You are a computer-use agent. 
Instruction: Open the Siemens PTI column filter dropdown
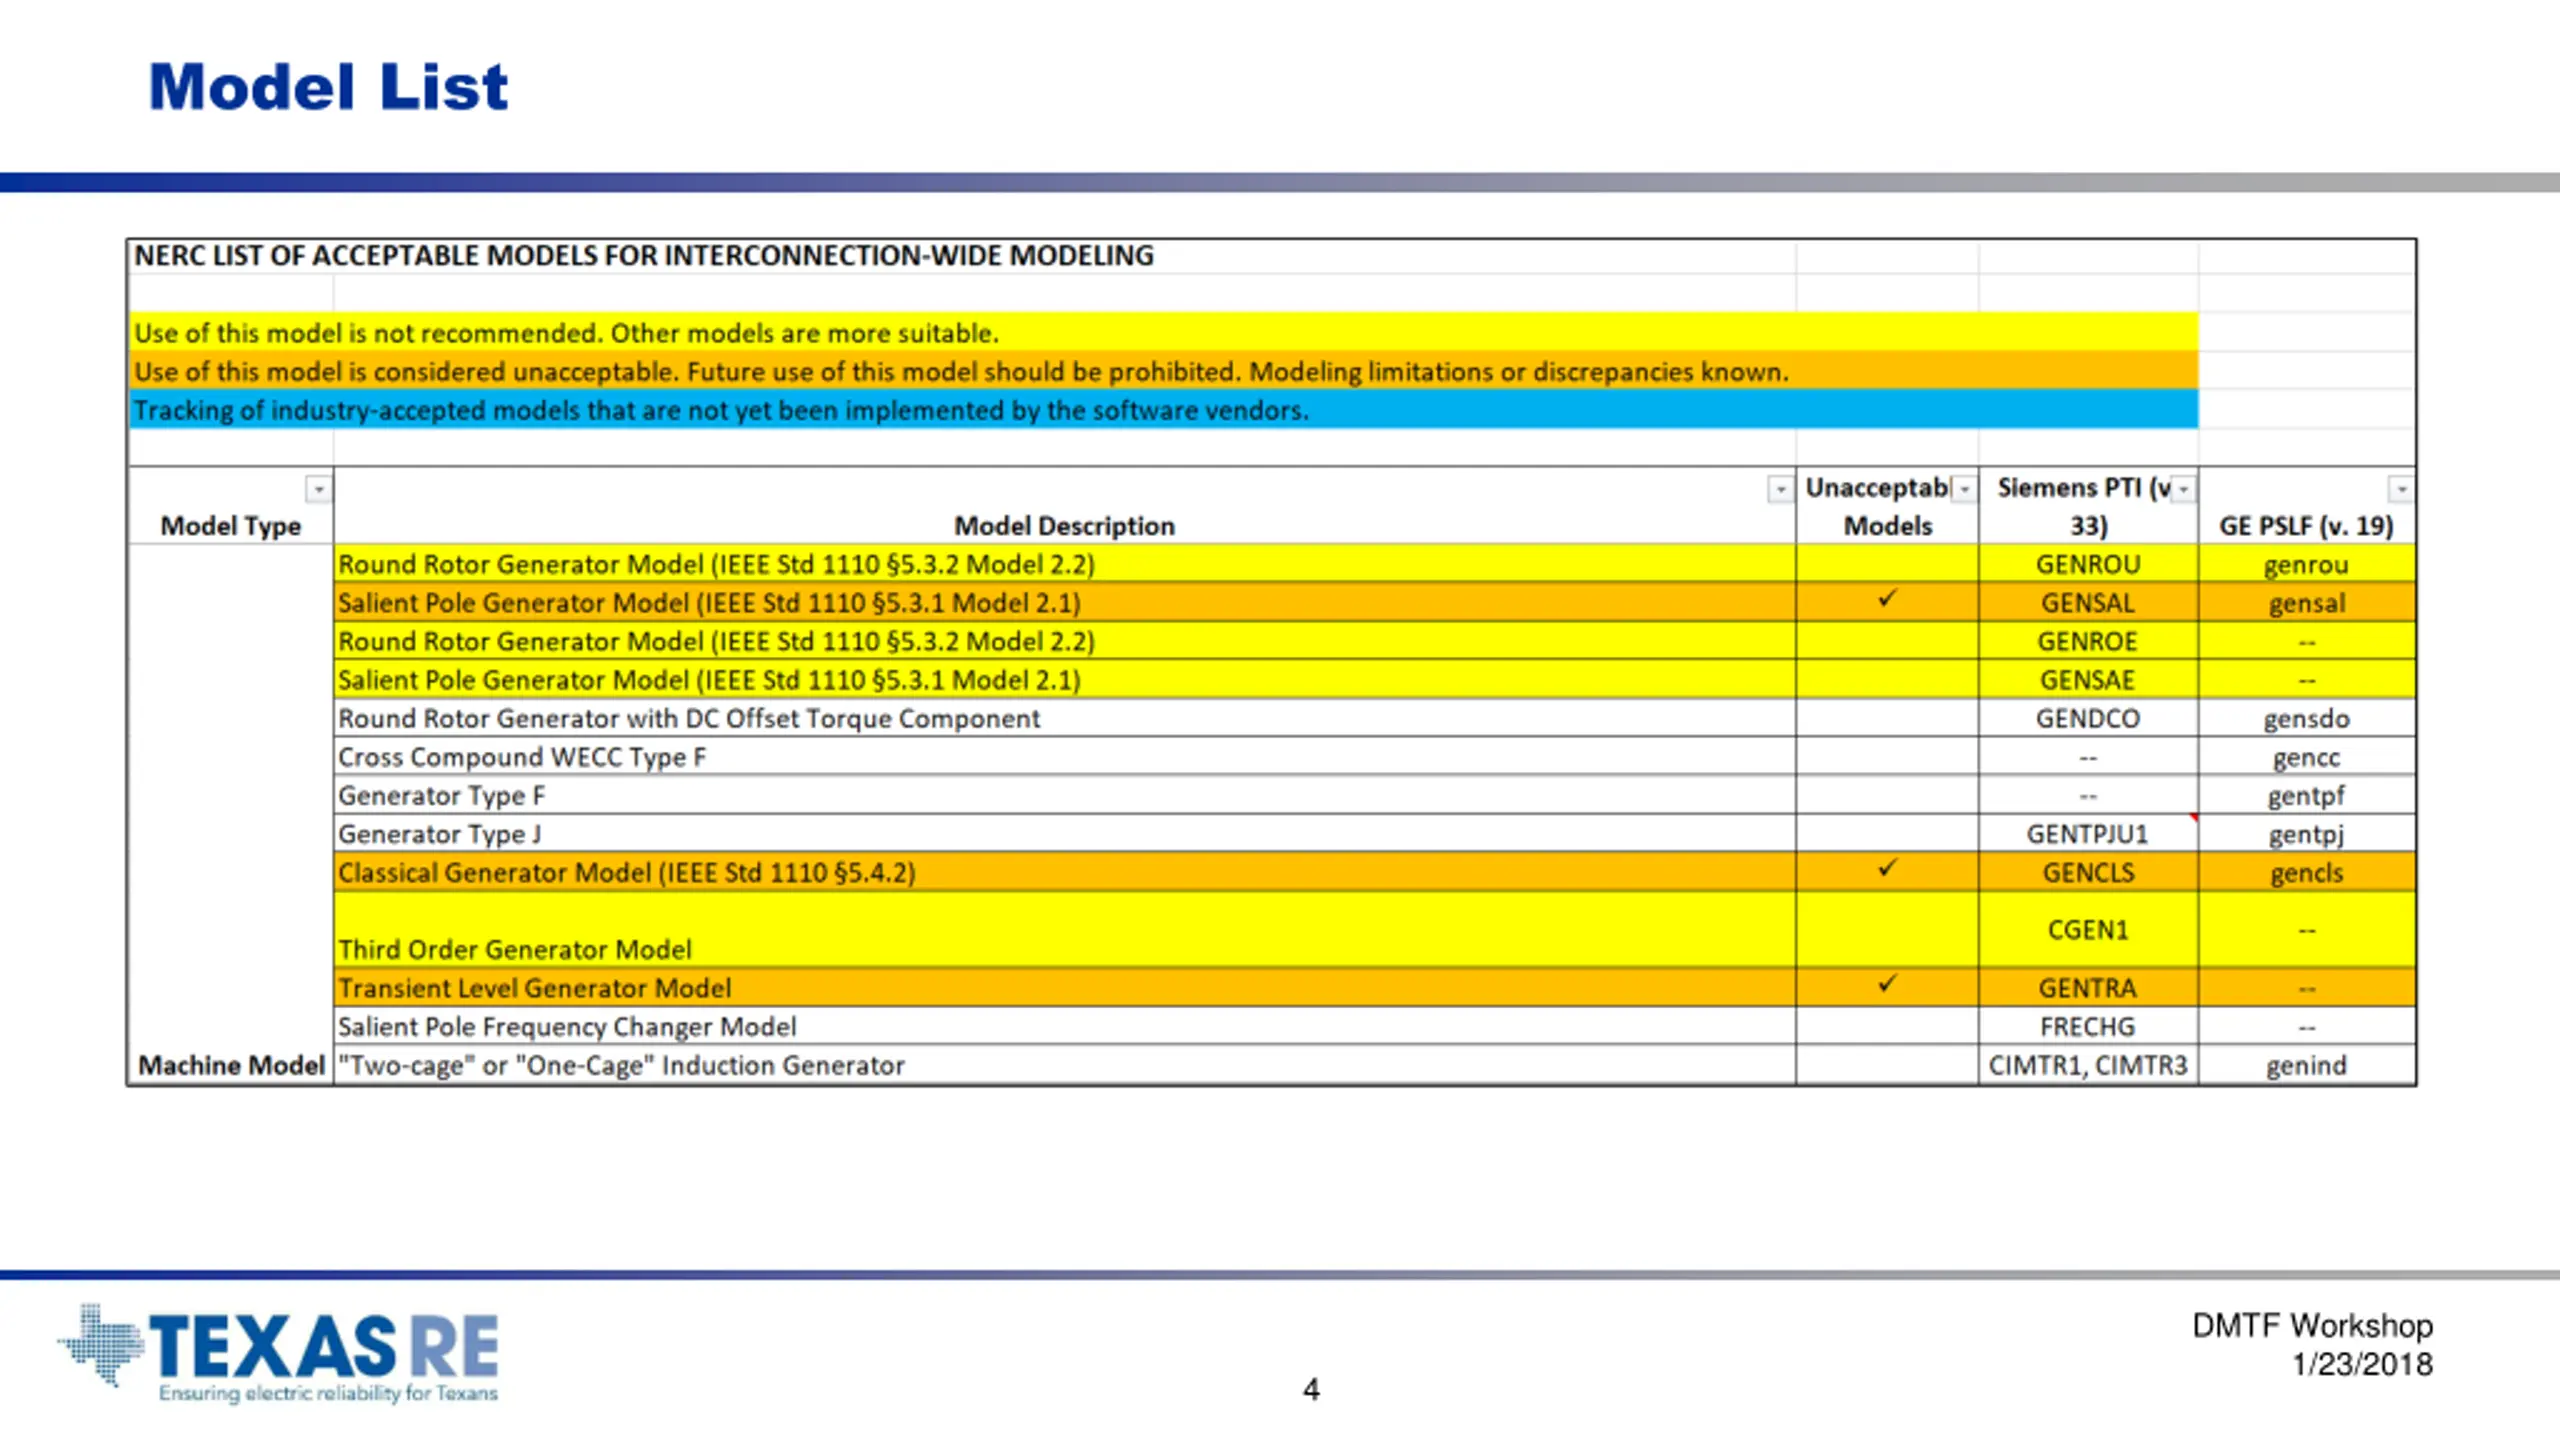[x=2184, y=489]
